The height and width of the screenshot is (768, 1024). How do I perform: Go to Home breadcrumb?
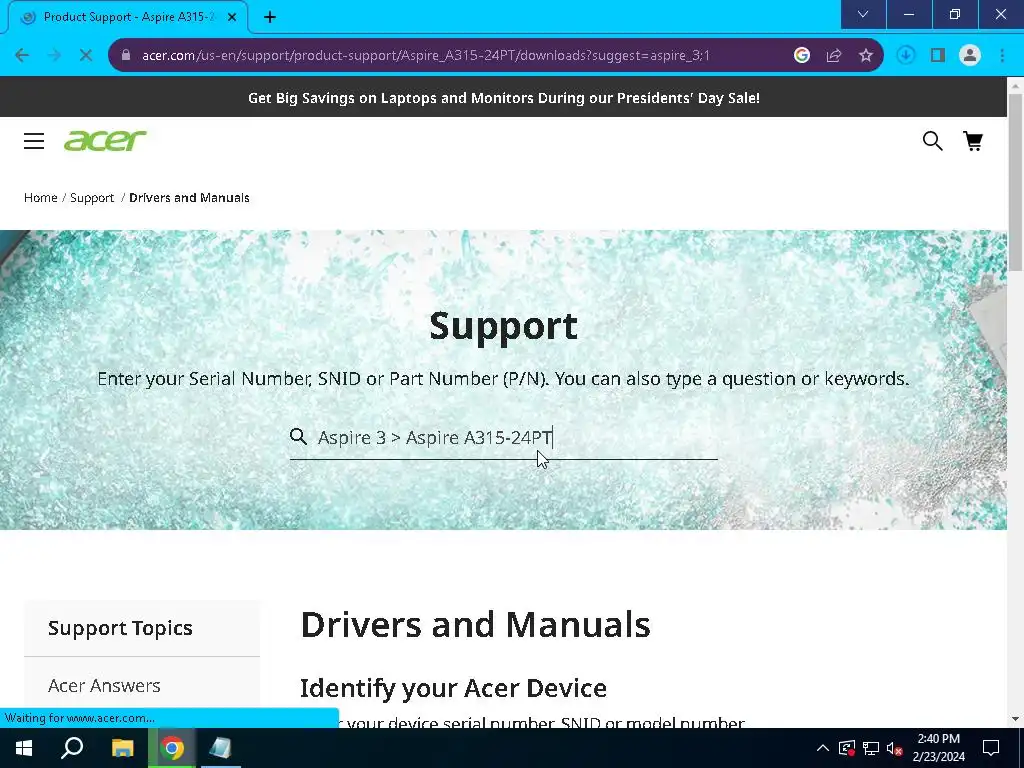tap(40, 197)
